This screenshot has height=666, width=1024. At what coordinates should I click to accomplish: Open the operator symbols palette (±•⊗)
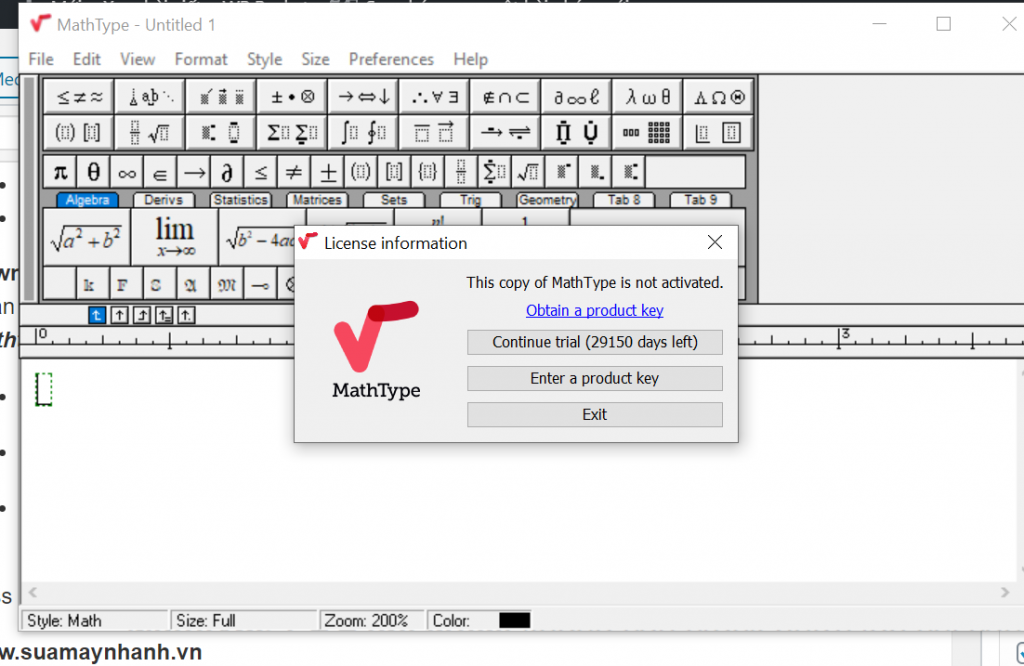pyautogui.click(x=293, y=97)
